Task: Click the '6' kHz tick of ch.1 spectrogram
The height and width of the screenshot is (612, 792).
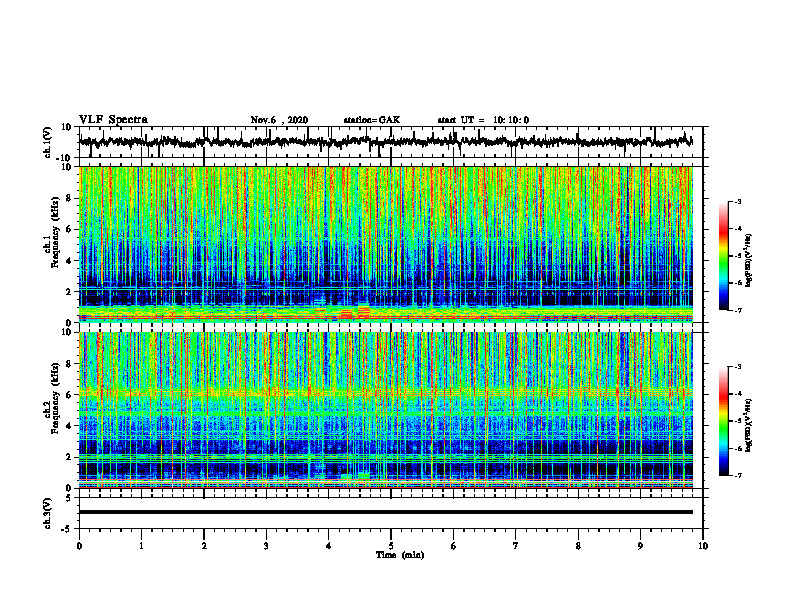Action: click(x=69, y=230)
